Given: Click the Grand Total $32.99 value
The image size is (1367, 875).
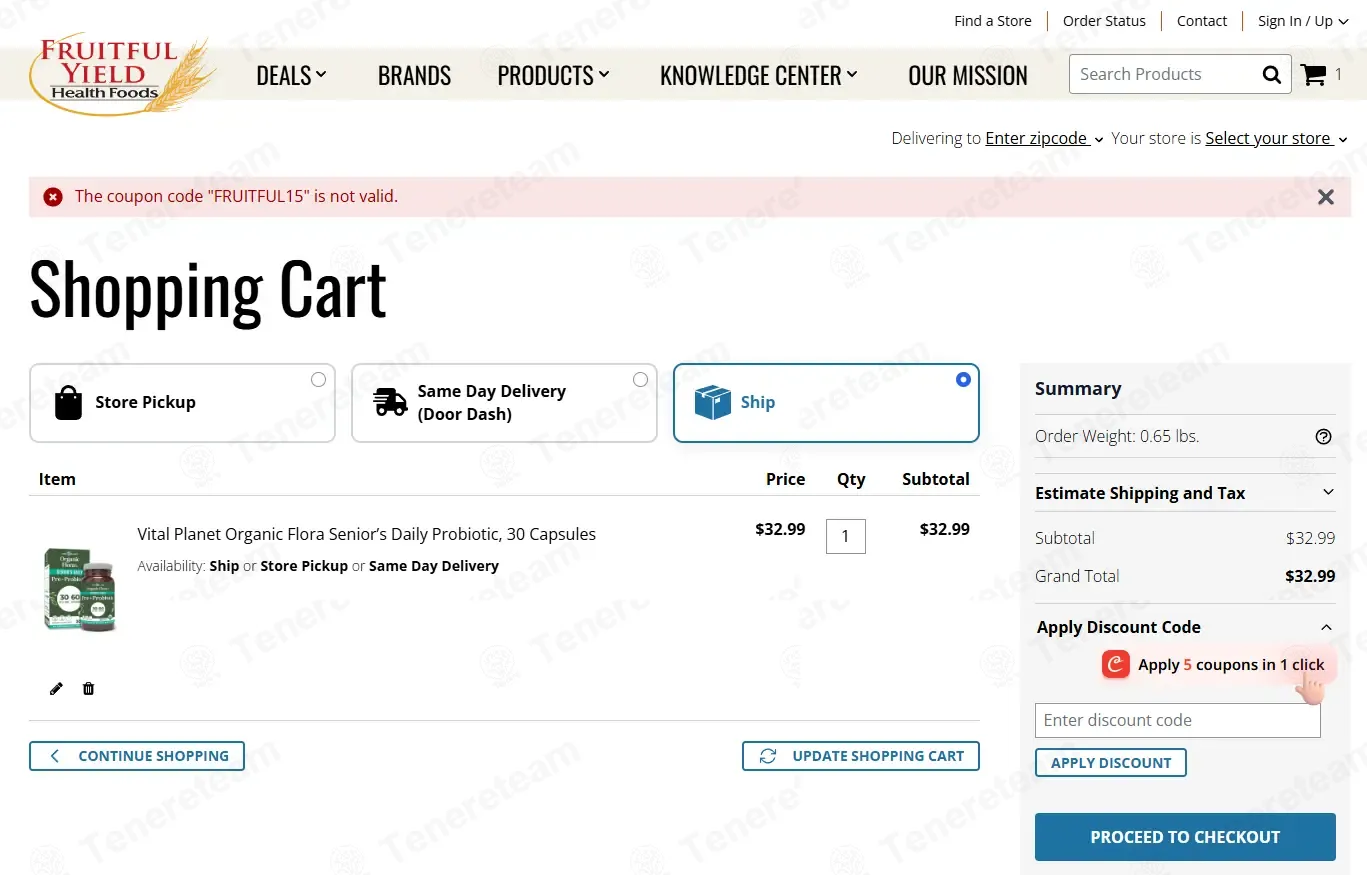Looking at the screenshot, I should pos(1310,576).
